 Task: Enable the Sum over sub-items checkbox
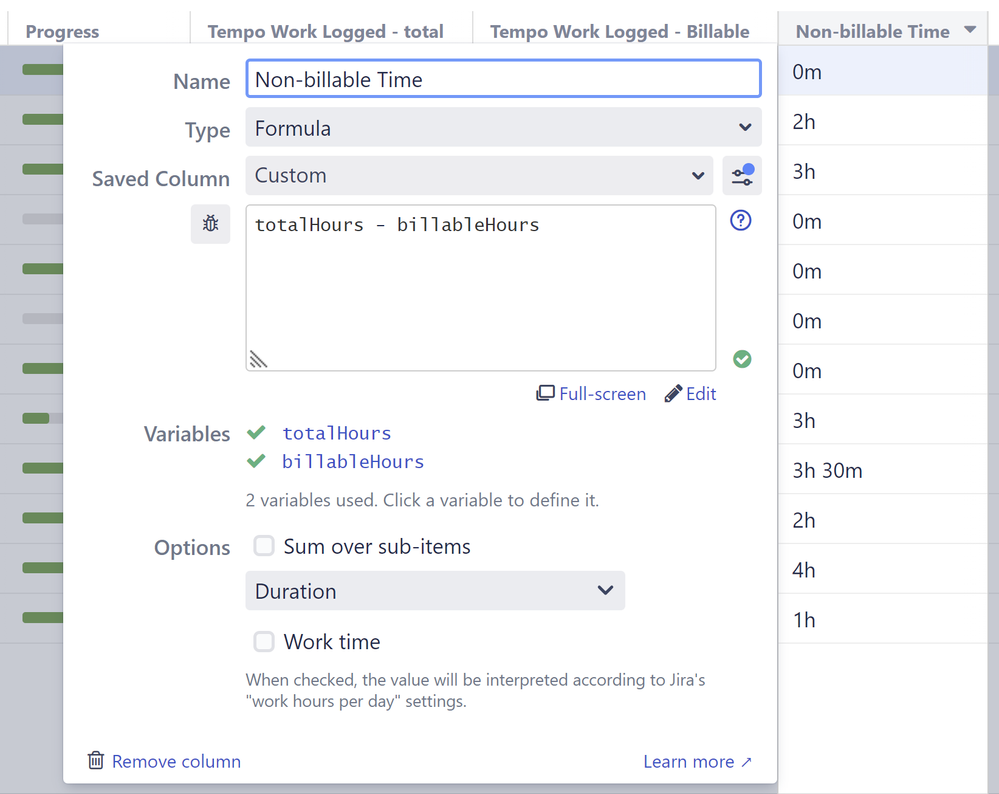click(x=264, y=546)
